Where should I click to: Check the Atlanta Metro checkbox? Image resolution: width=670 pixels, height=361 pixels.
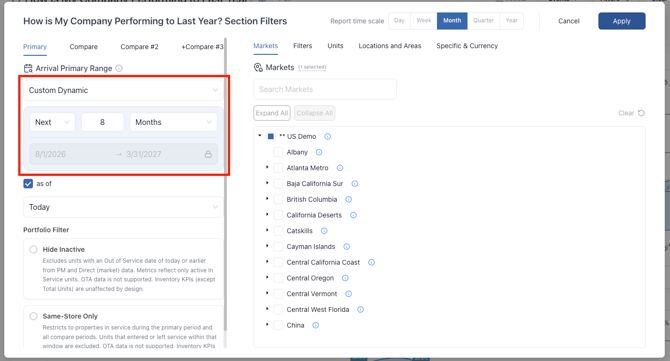click(278, 168)
